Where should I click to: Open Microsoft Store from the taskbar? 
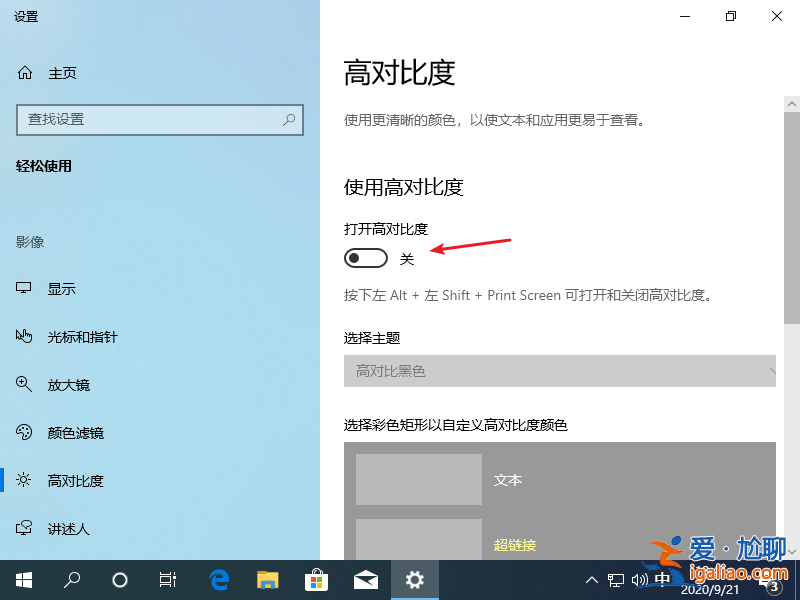pos(316,579)
